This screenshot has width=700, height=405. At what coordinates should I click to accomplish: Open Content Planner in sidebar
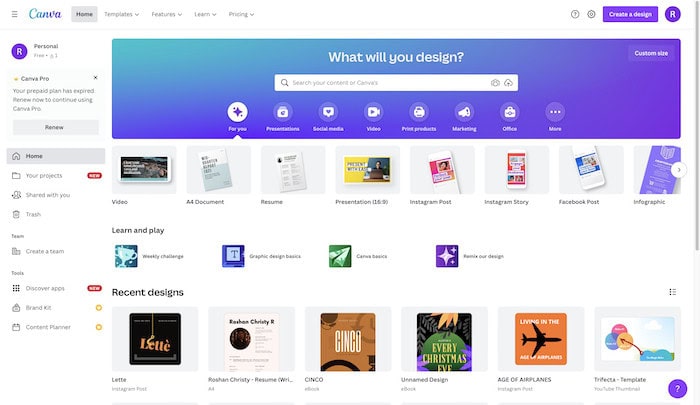point(56,327)
